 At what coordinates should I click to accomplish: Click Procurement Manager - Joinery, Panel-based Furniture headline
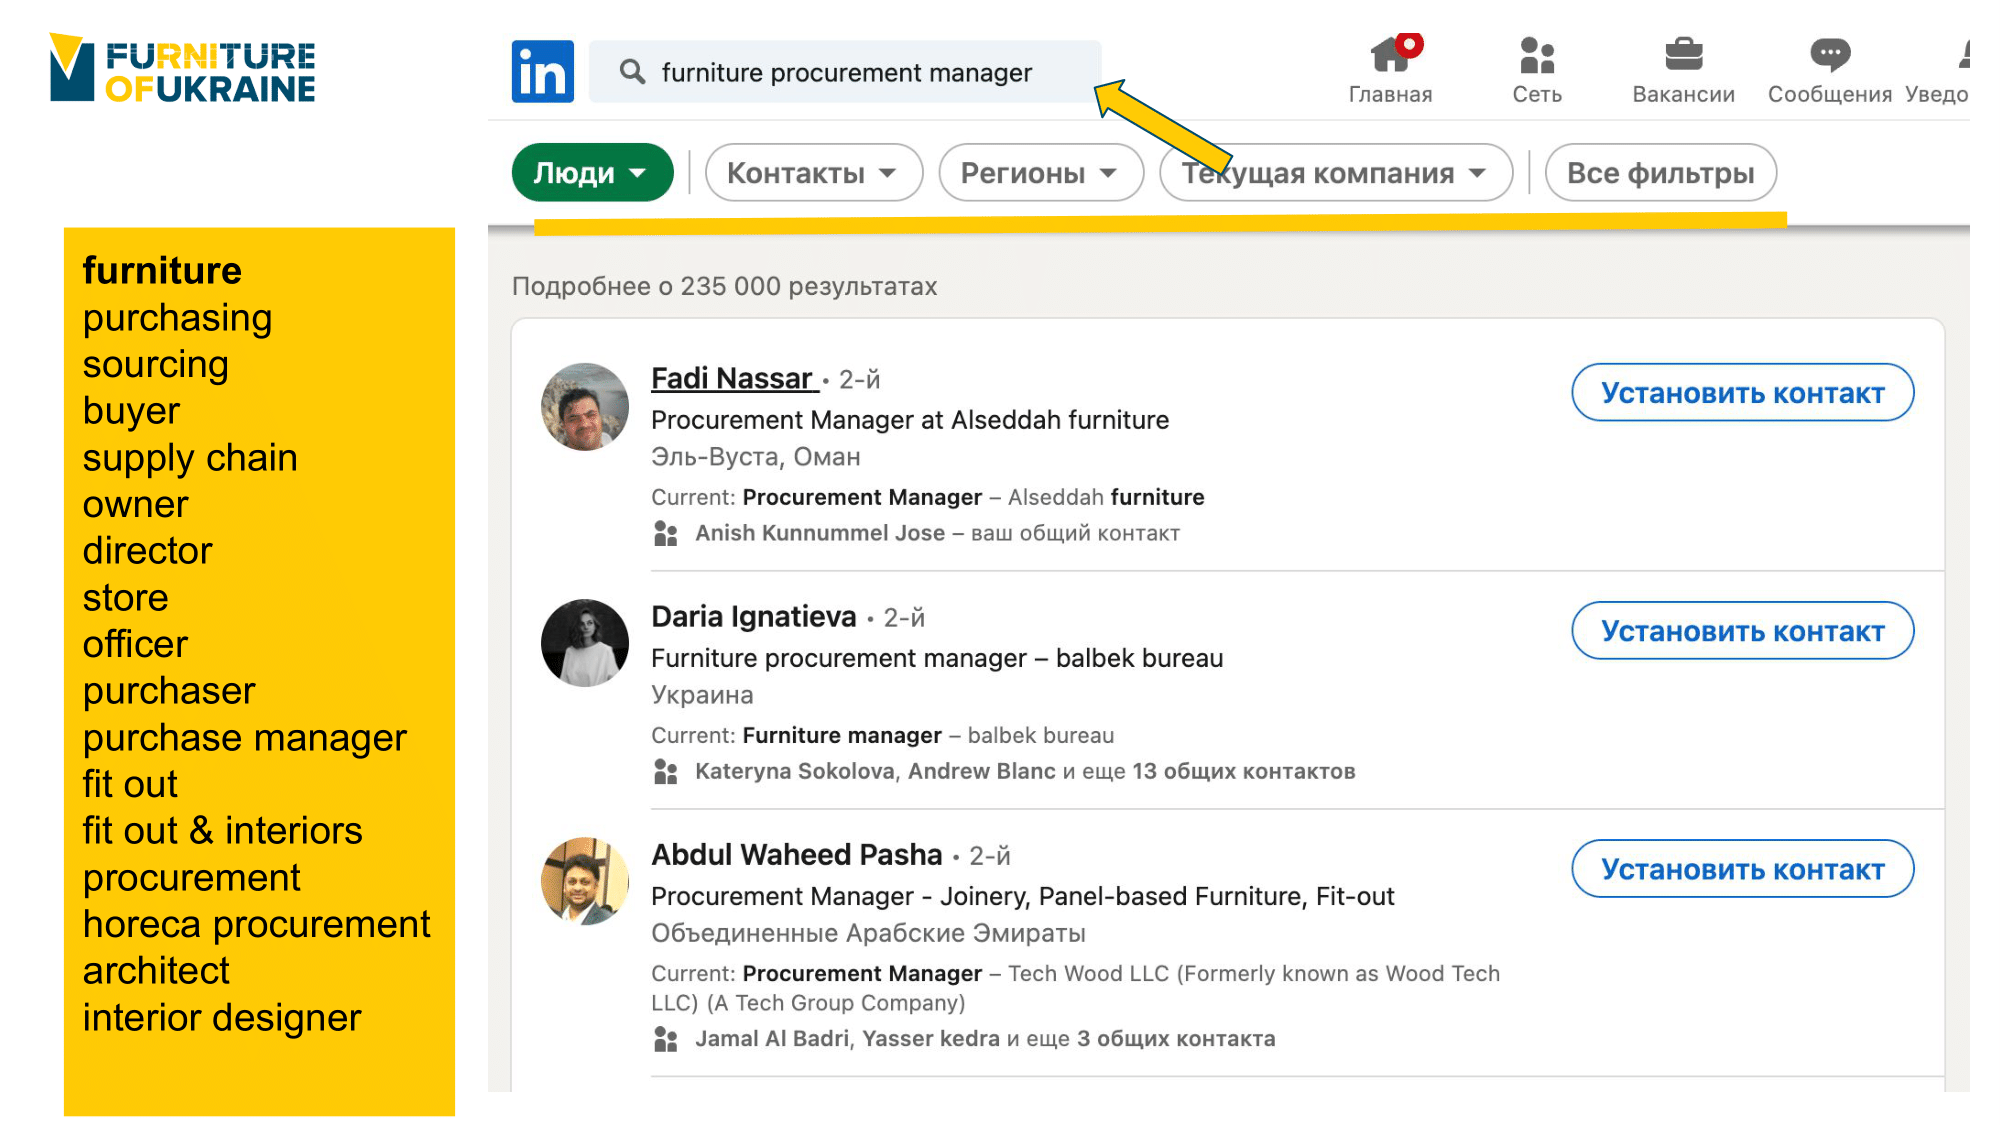1022,896
